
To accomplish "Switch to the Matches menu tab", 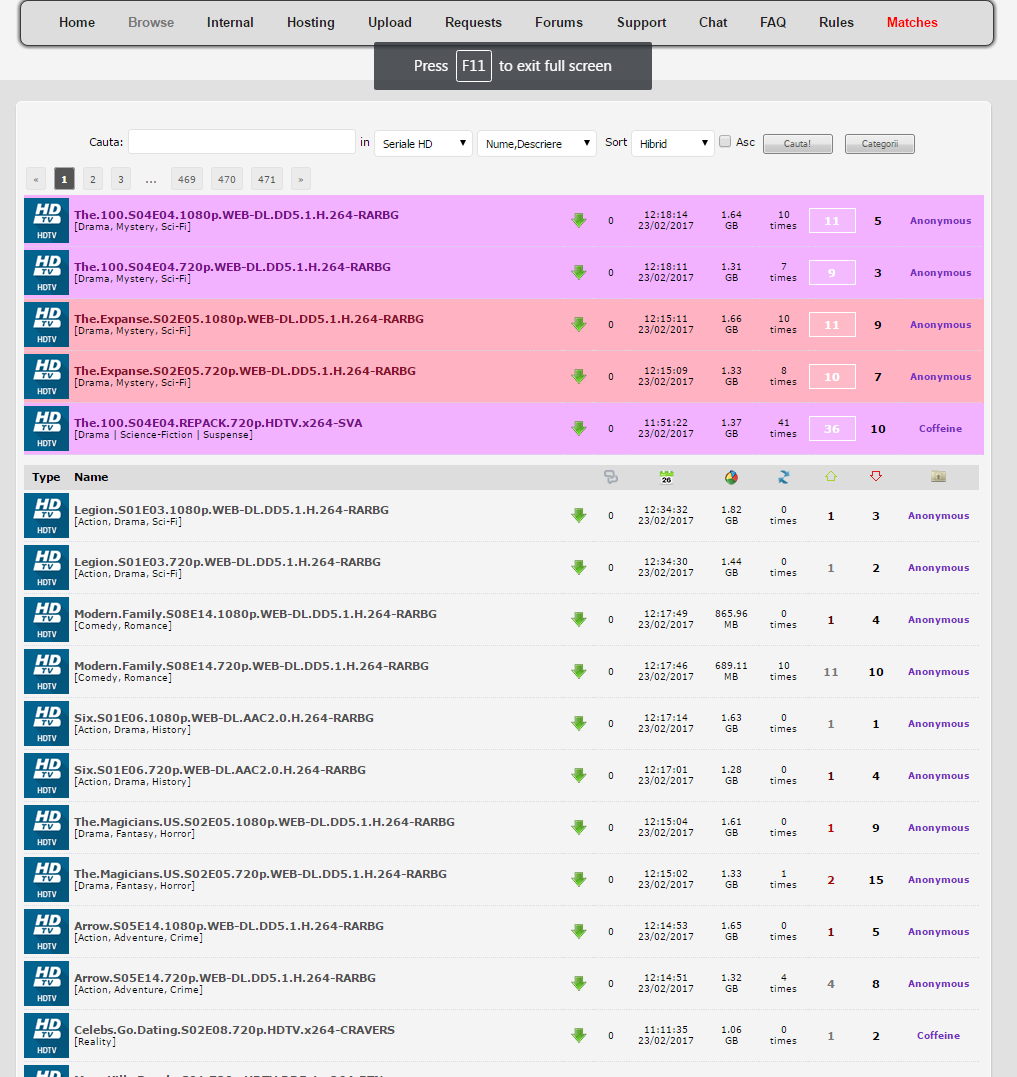I will [911, 22].
